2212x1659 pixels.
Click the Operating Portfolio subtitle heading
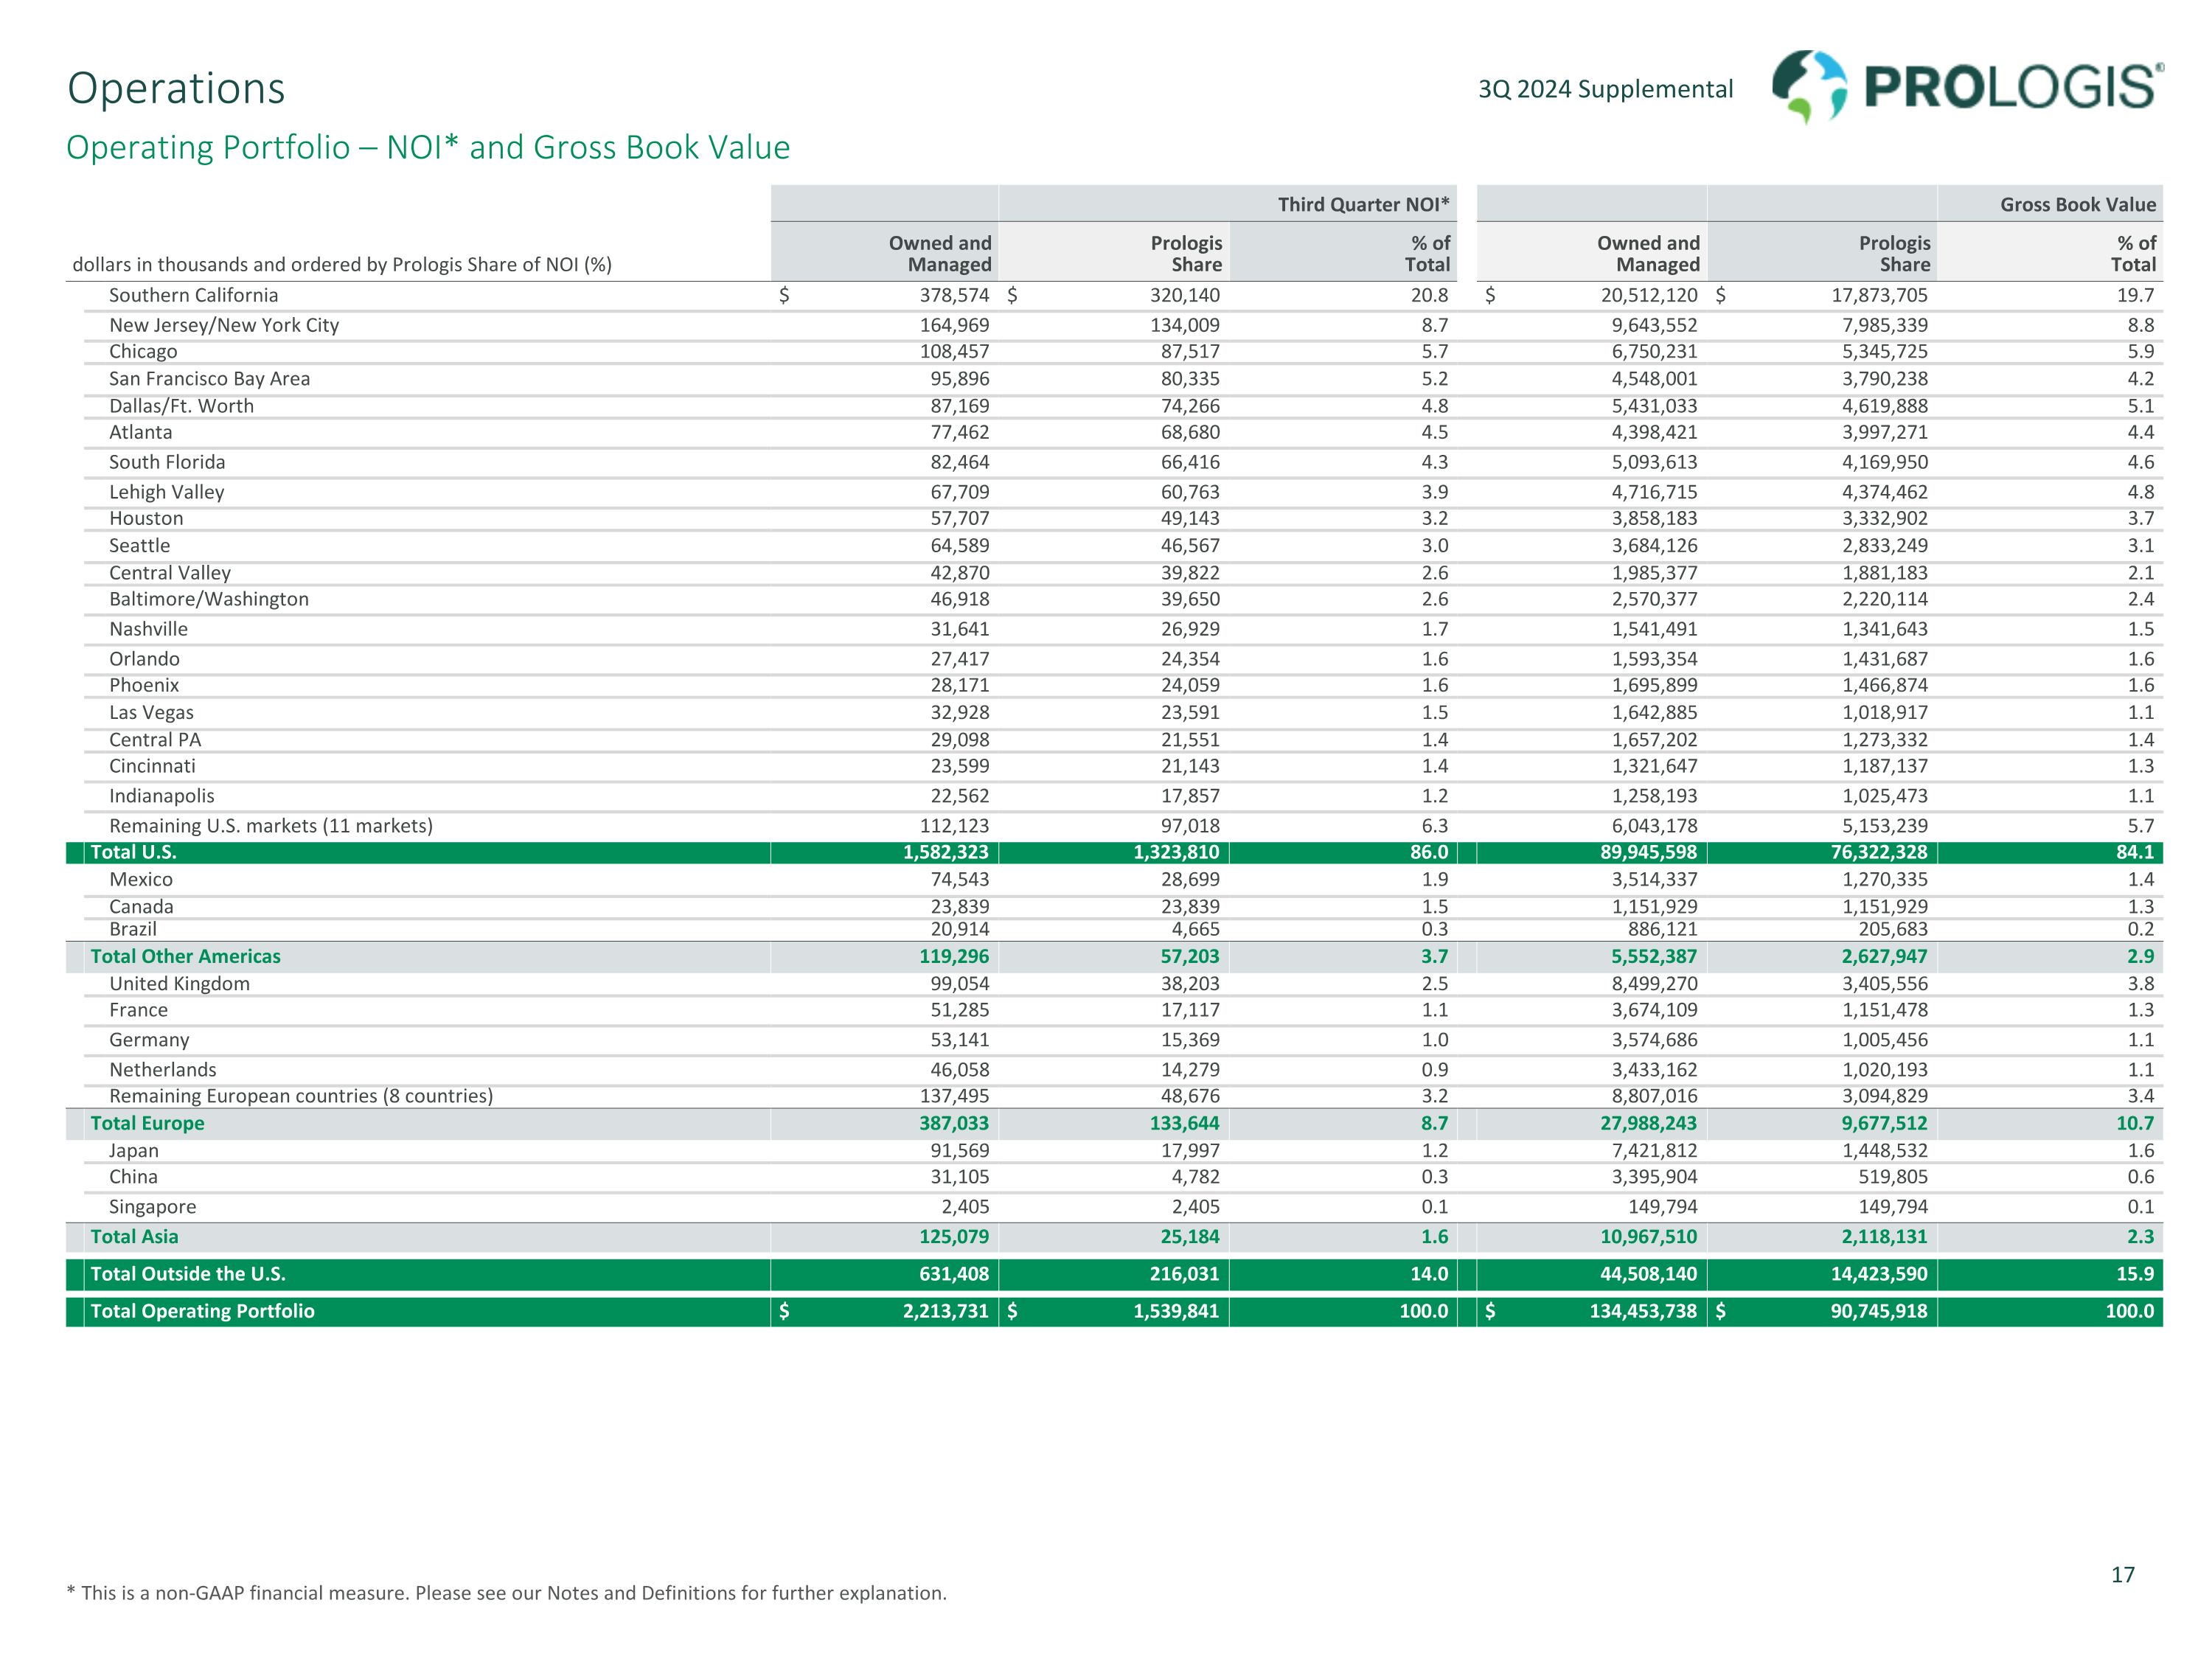428,147
